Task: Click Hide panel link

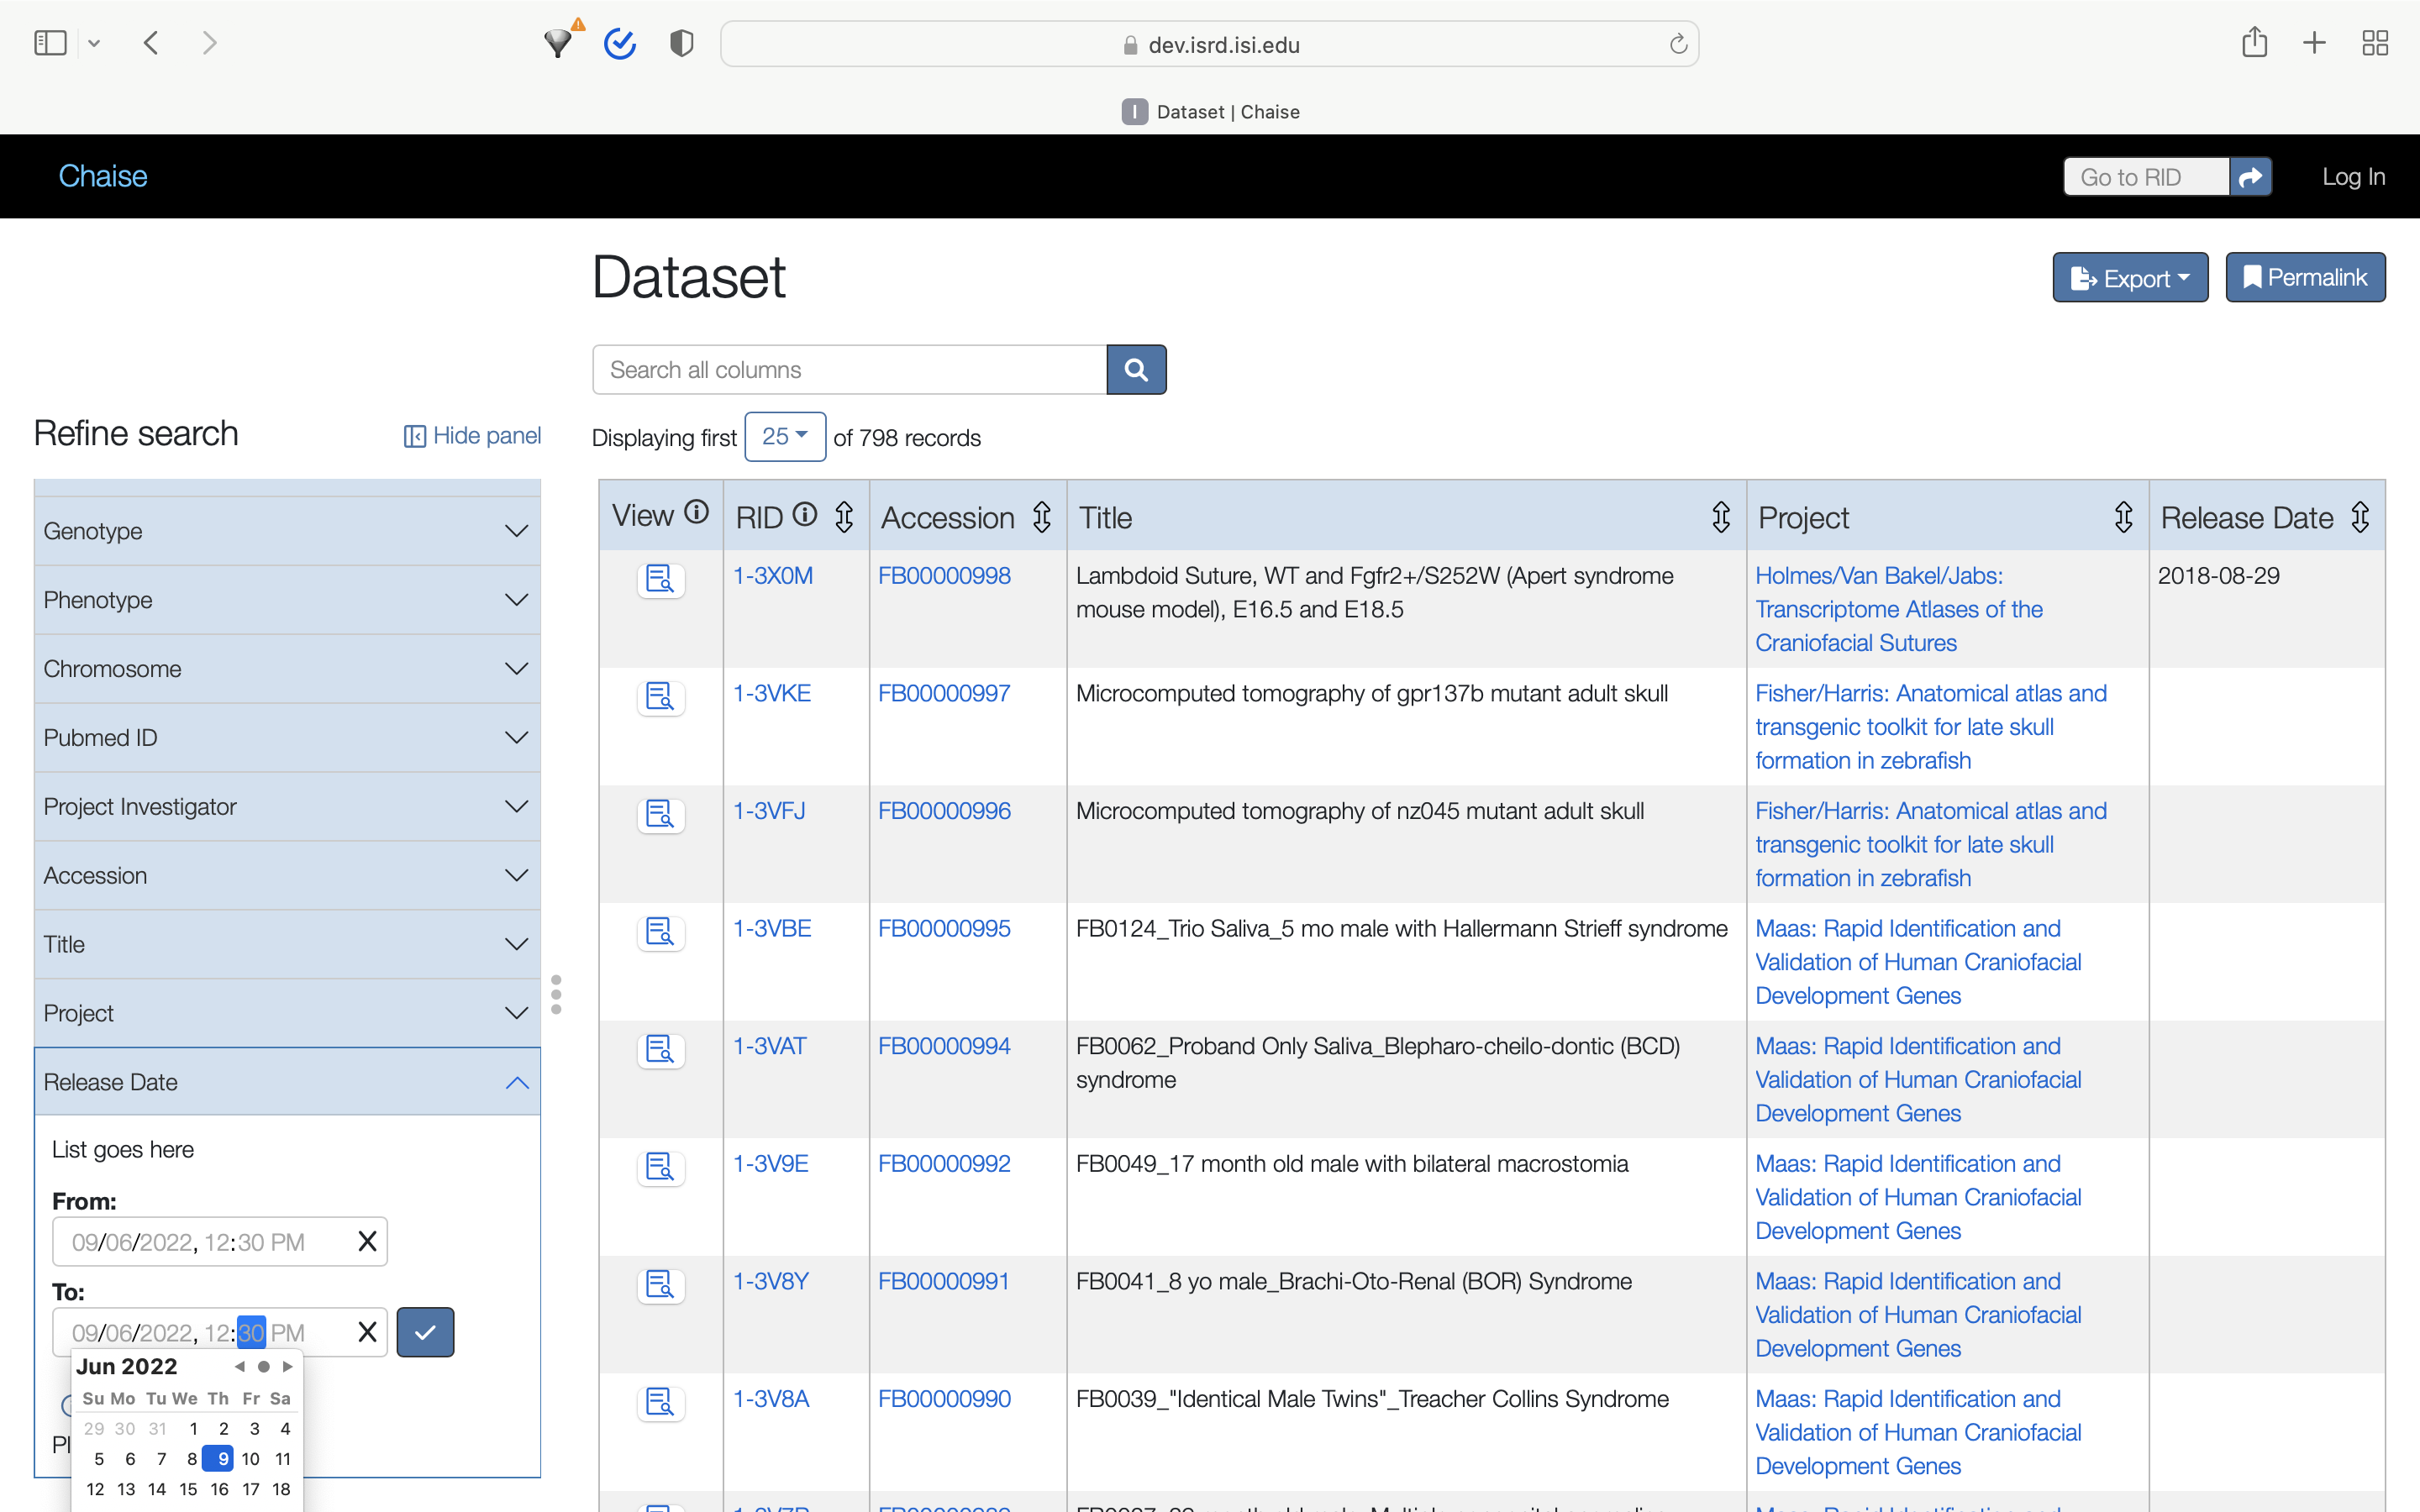Action: tap(472, 436)
